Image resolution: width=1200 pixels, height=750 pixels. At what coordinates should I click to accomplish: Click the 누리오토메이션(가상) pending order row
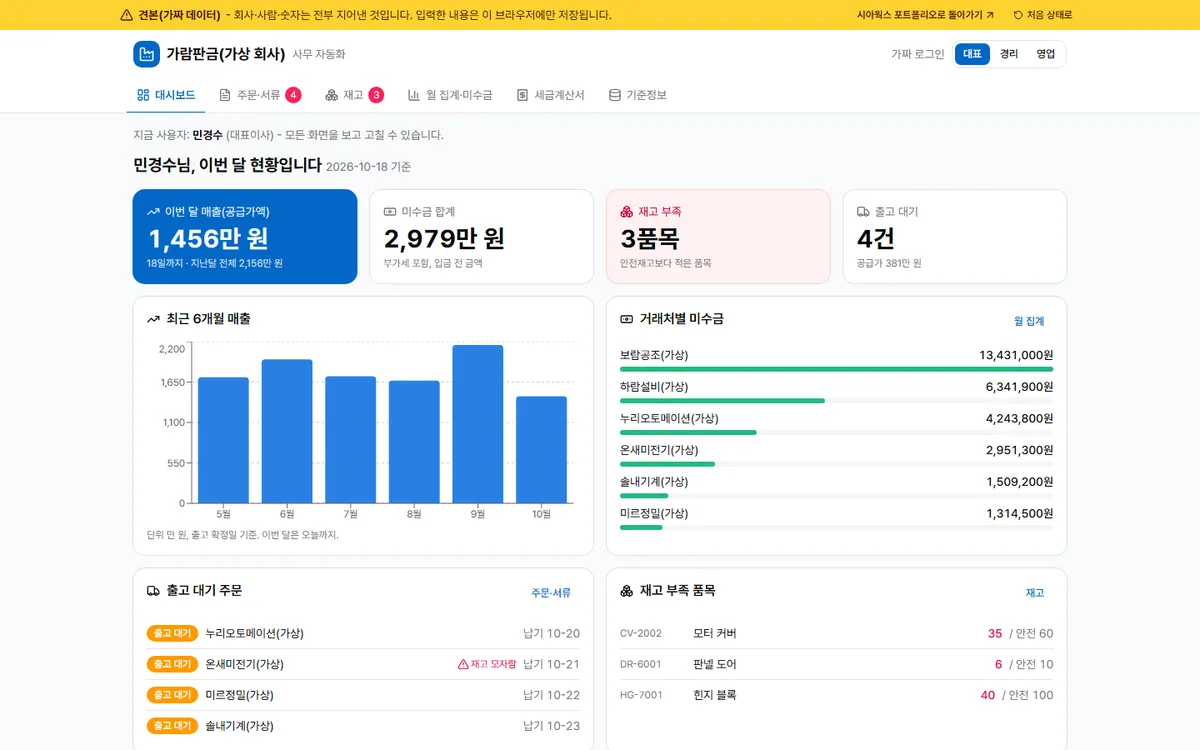click(x=363, y=633)
